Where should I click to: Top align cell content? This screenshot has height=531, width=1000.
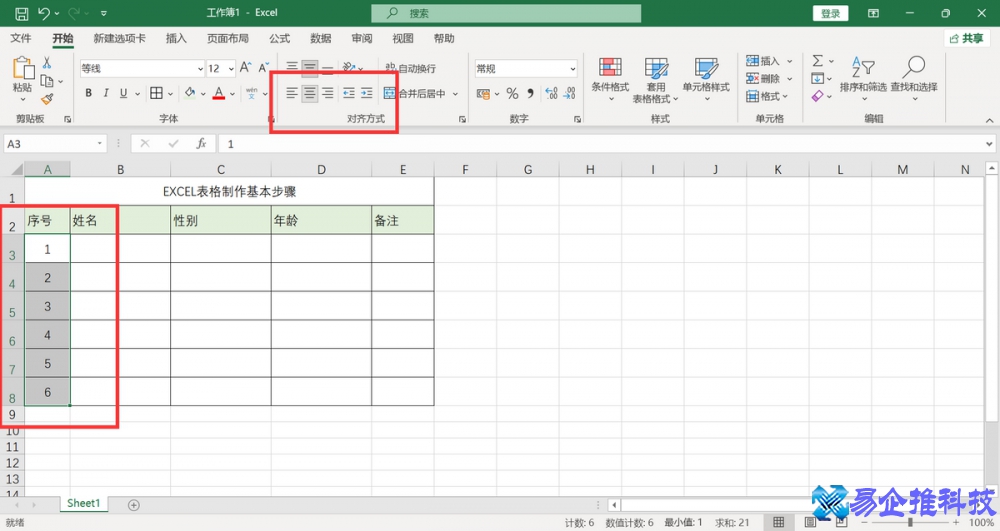pos(291,67)
